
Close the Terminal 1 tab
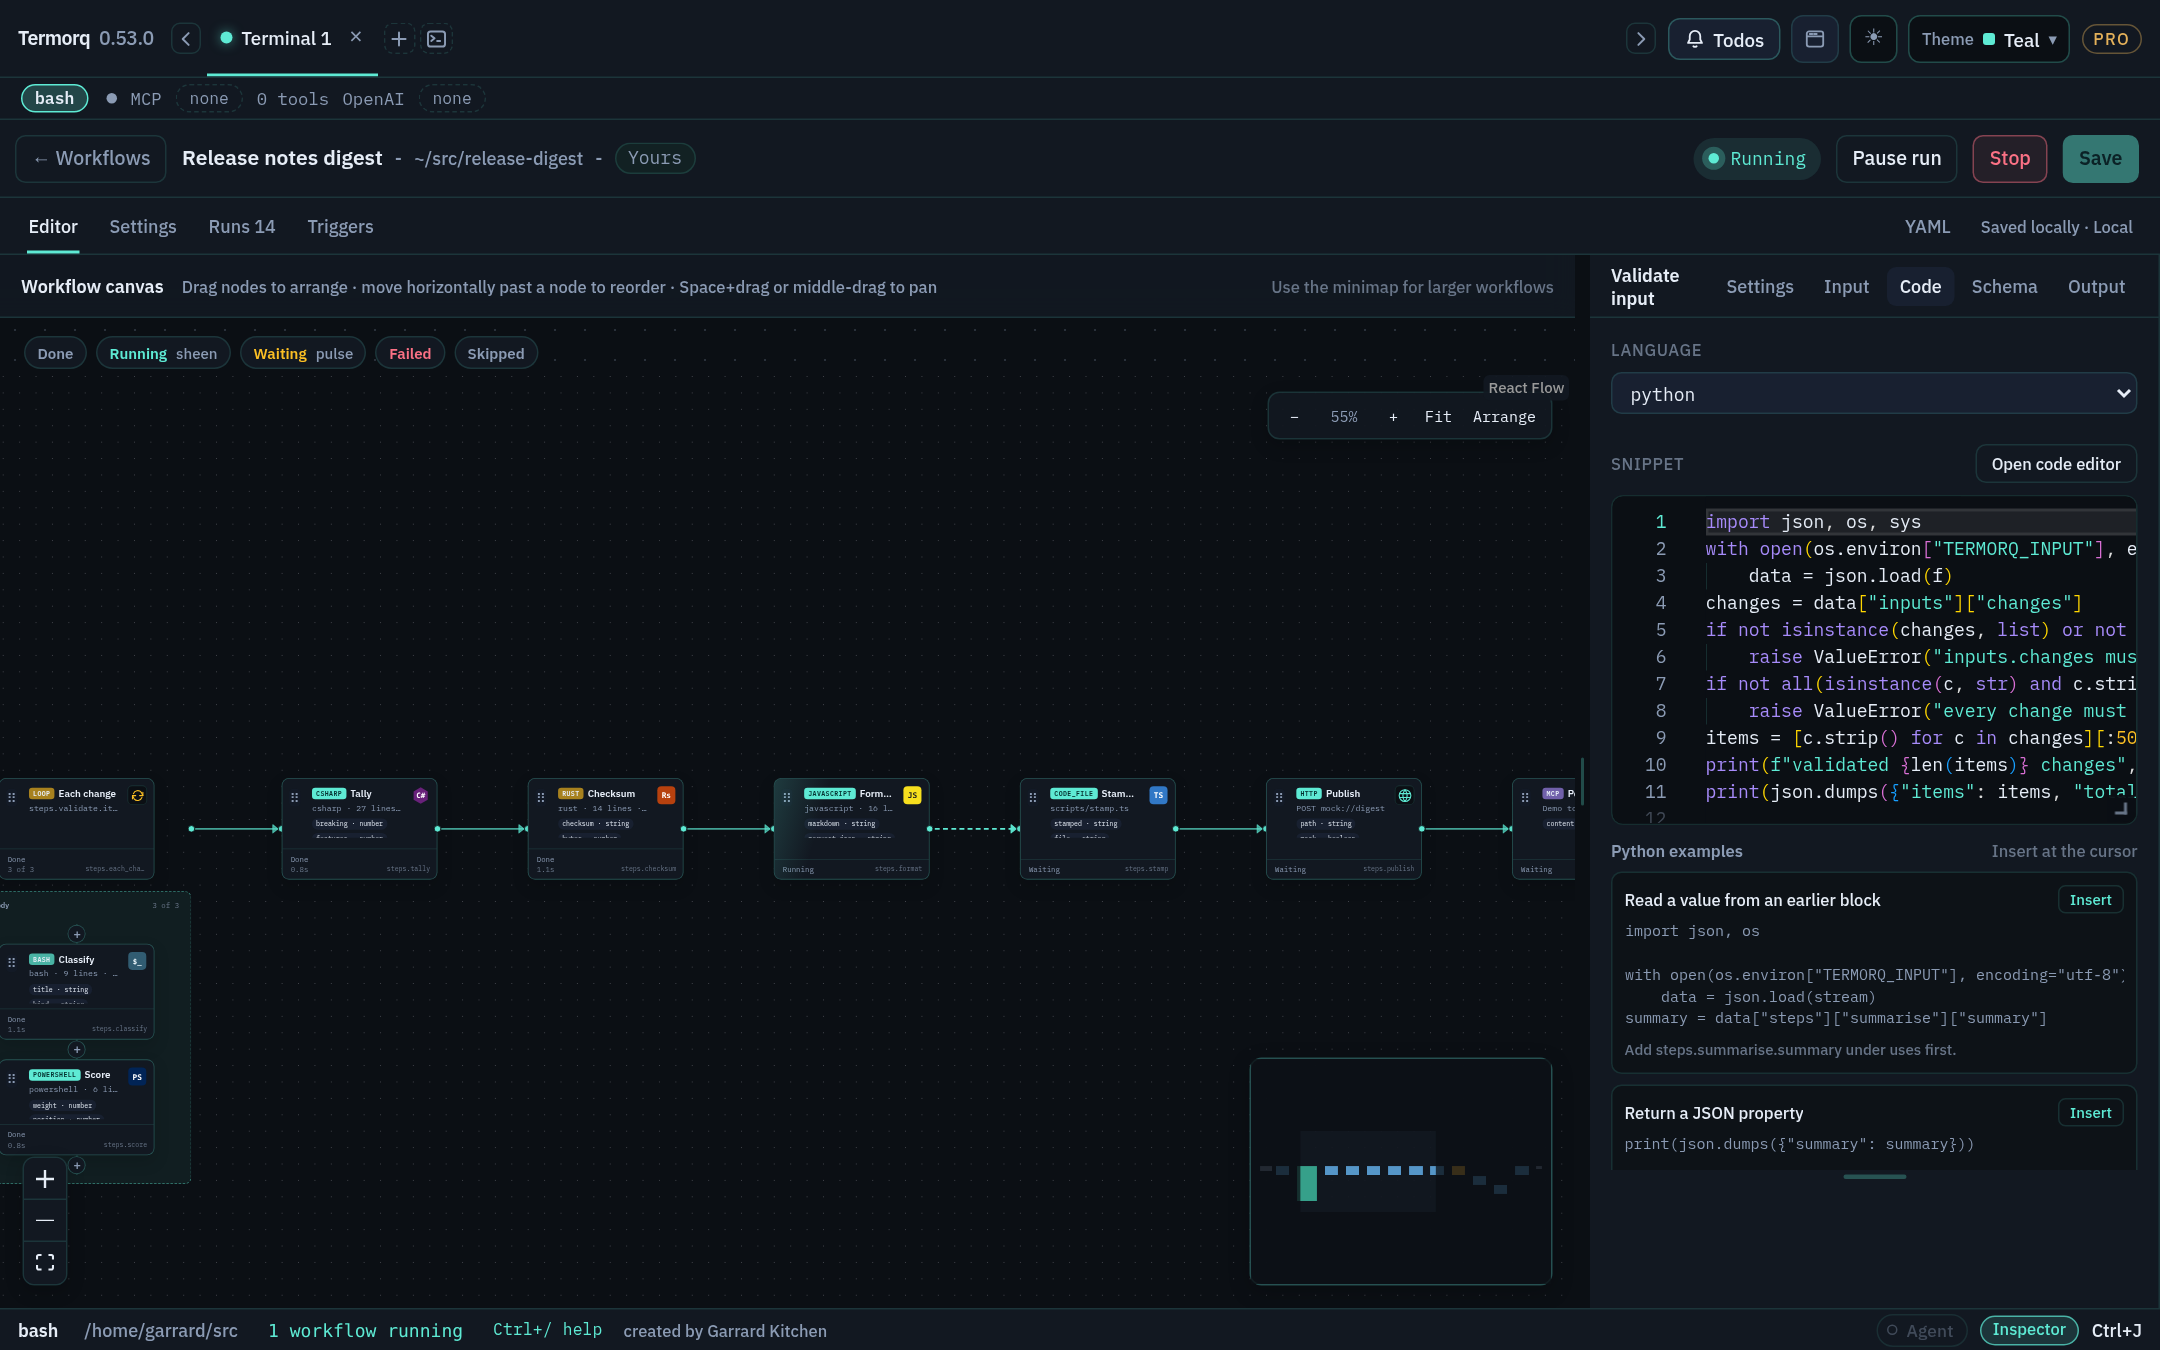coord(356,37)
